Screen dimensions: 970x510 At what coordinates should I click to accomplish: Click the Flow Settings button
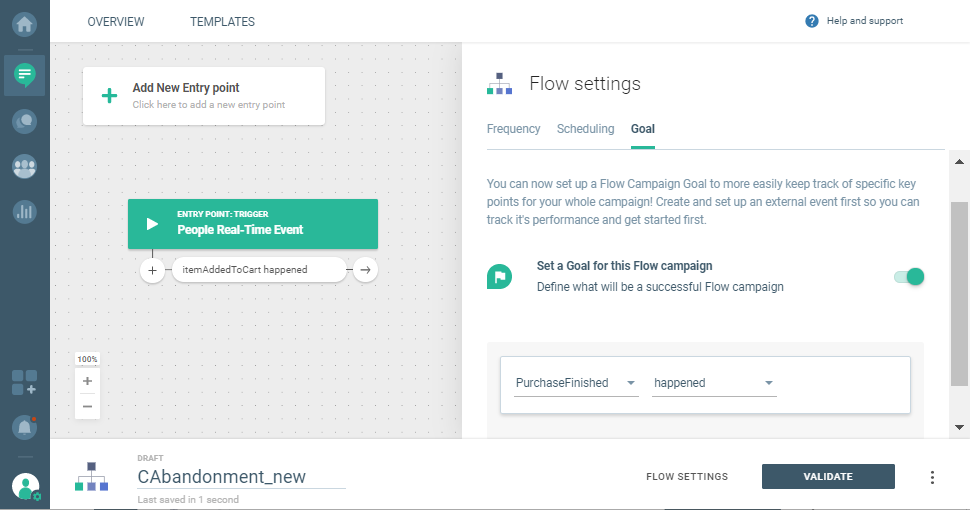pos(687,477)
